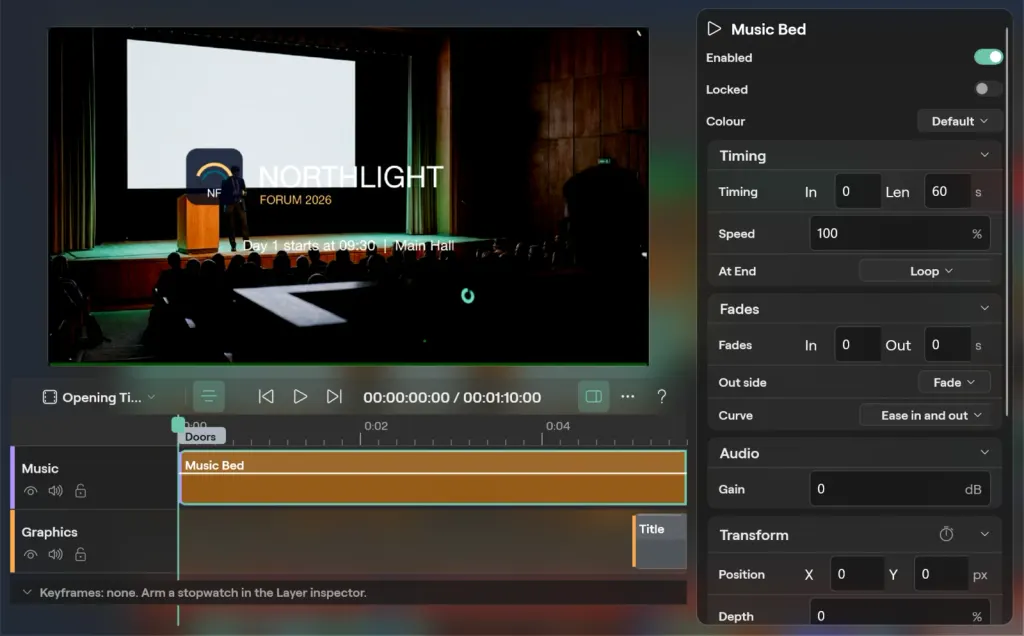Click the Gain dB field

coord(899,489)
